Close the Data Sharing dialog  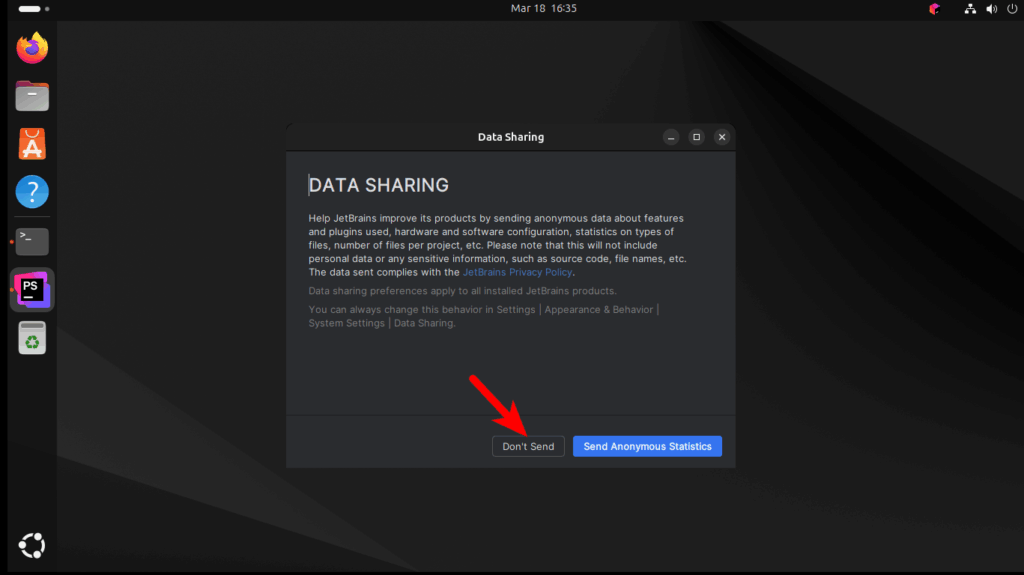[x=722, y=137]
